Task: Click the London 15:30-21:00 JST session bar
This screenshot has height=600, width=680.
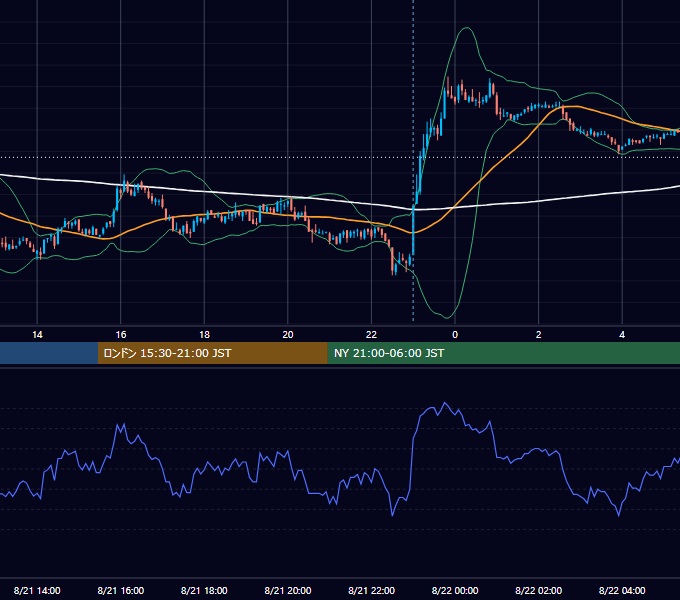Action: pyautogui.click(x=212, y=353)
